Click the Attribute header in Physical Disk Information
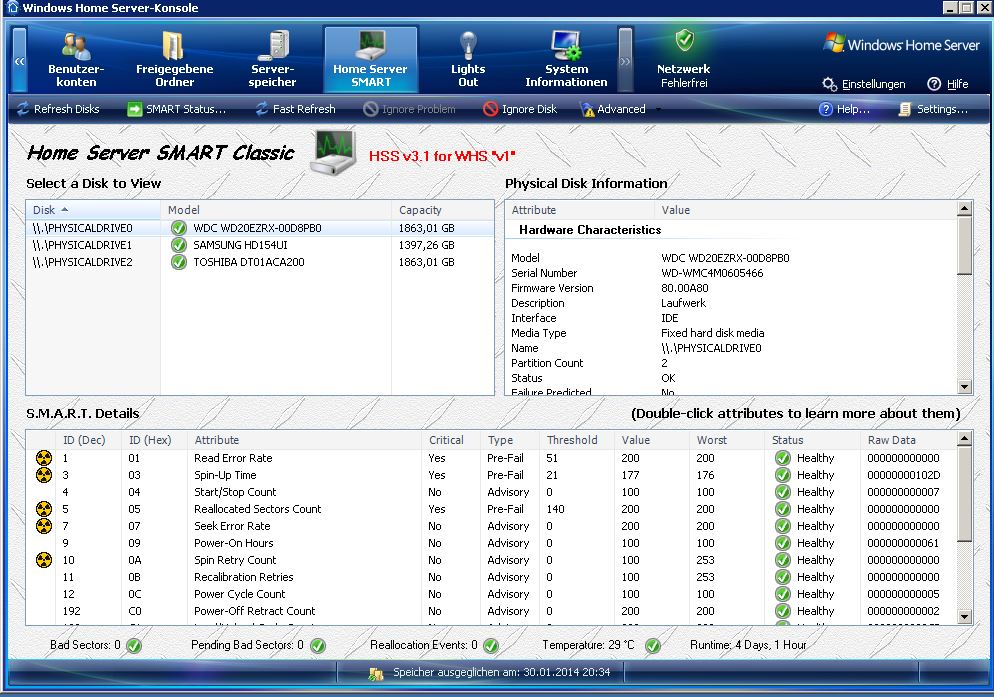The image size is (994, 697). pyautogui.click(x=580, y=210)
